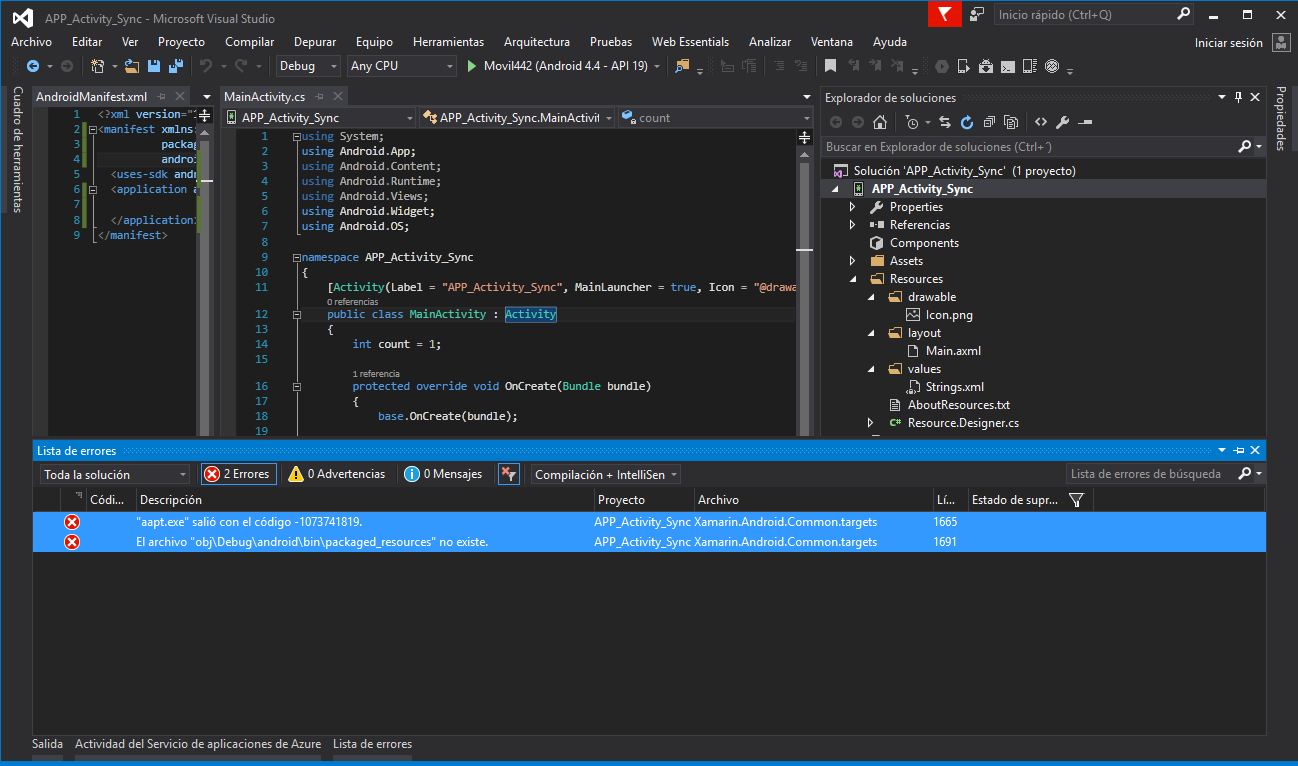Viewport: 1298px width, 766px height.
Task: Pin the MainActivity.cs tab
Action: click(x=319, y=97)
